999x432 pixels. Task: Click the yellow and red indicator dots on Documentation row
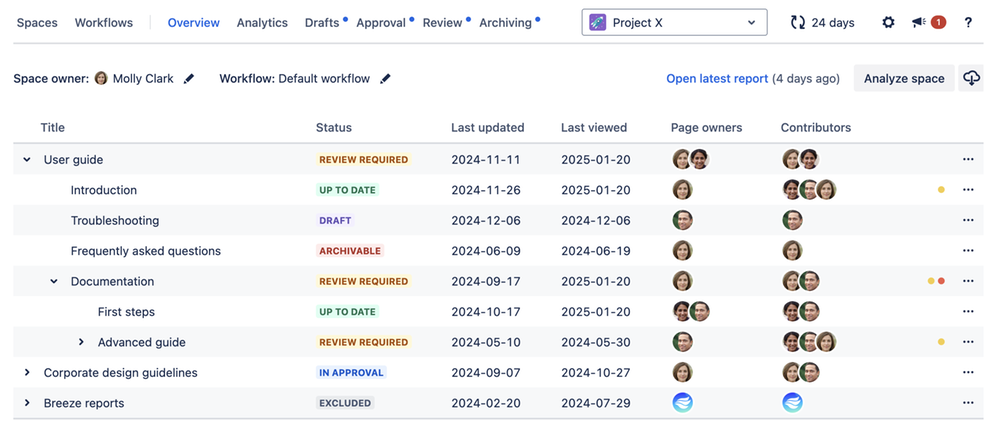tap(936, 281)
